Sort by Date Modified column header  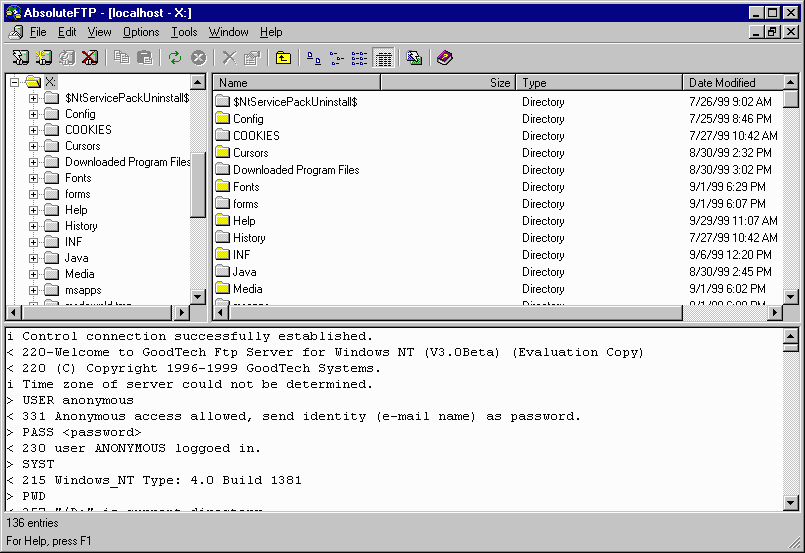click(x=733, y=83)
